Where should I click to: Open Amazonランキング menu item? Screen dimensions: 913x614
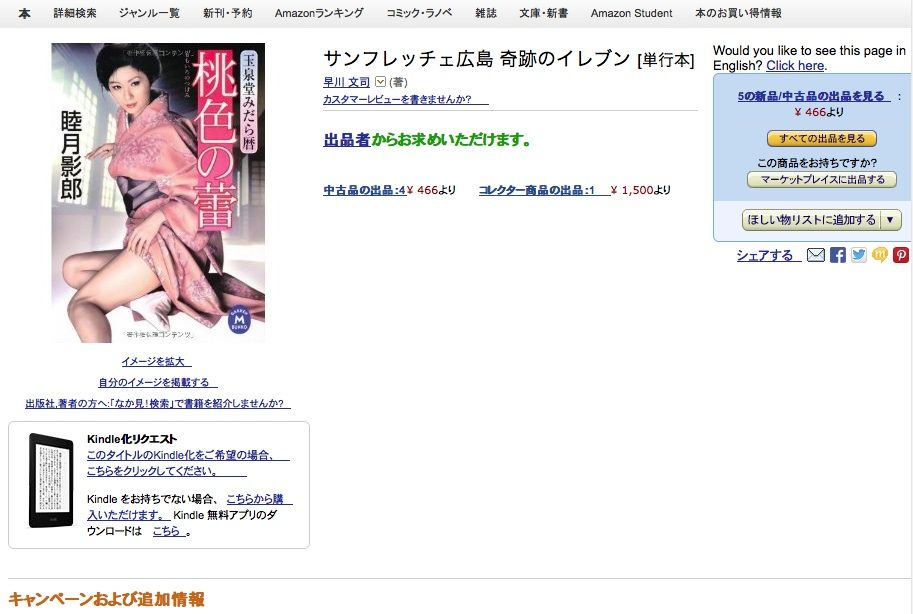[x=319, y=13]
